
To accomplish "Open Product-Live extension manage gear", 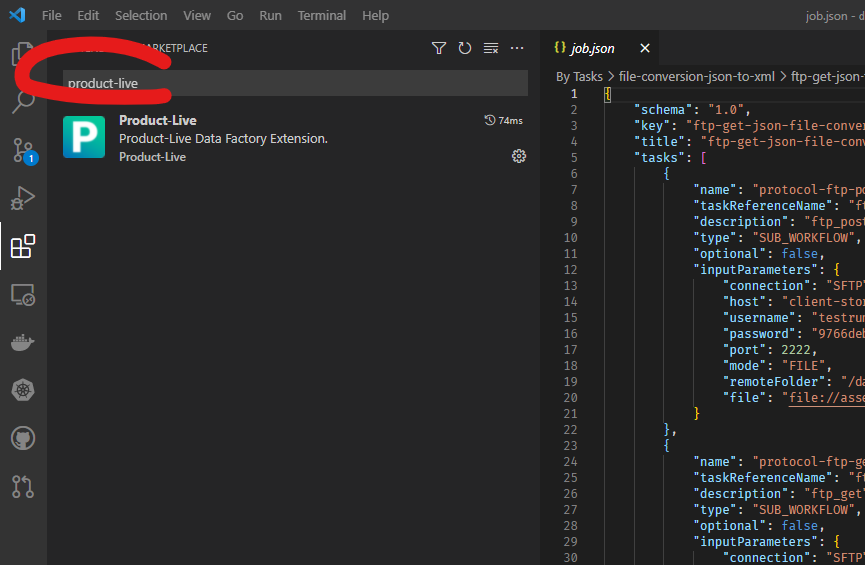I will (x=518, y=156).
